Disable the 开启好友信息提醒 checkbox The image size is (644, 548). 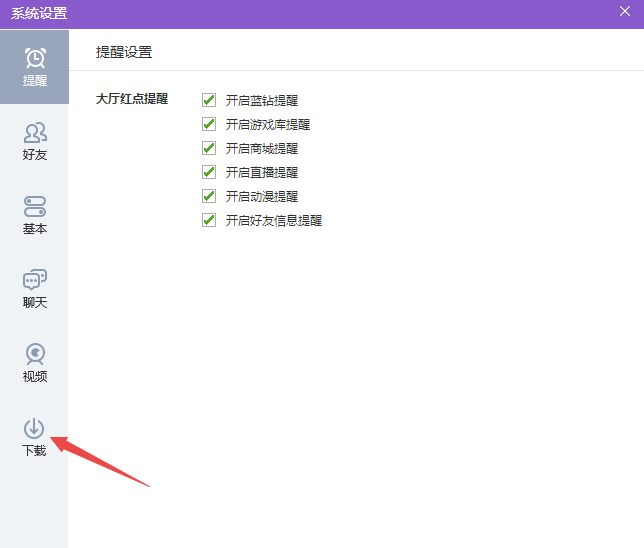point(209,220)
